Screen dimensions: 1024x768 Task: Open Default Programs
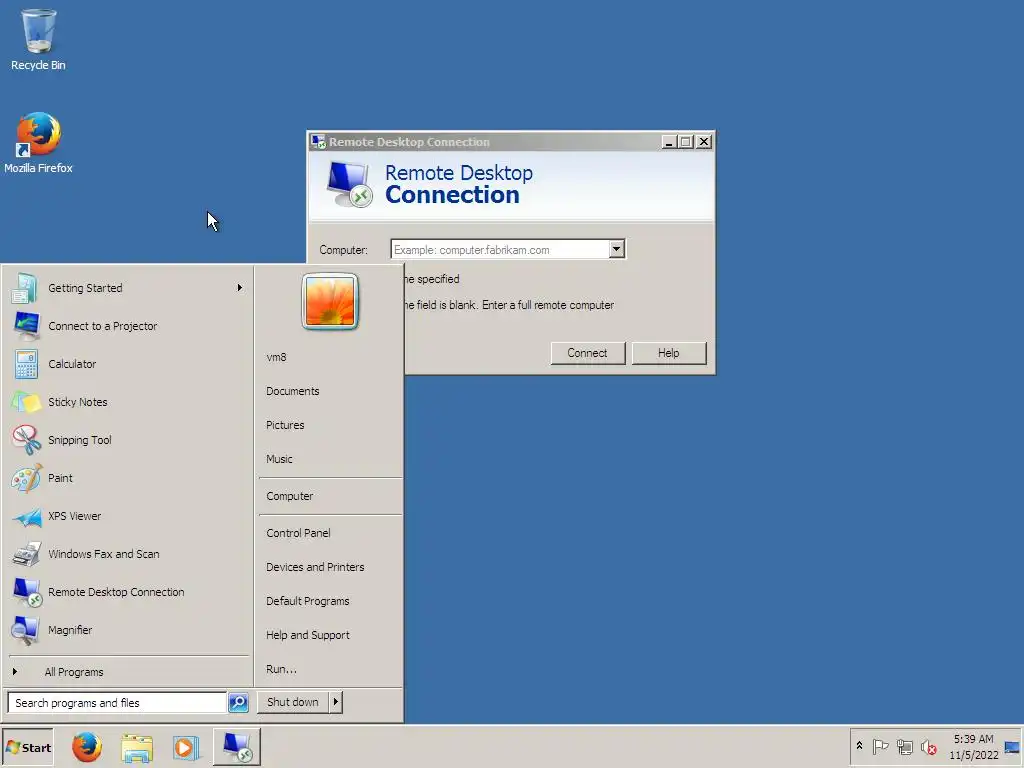pos(308,601)
